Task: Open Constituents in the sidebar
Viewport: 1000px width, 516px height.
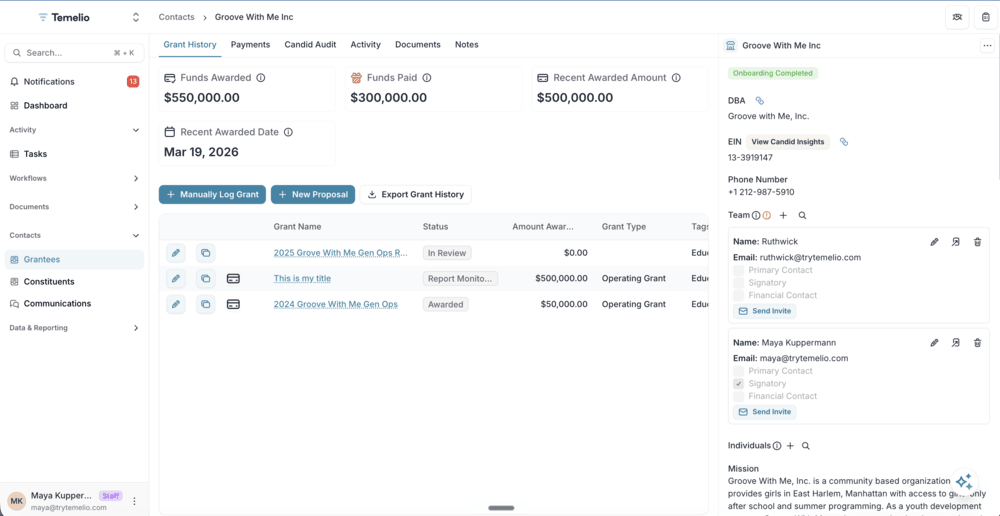Action: (75, 281)
